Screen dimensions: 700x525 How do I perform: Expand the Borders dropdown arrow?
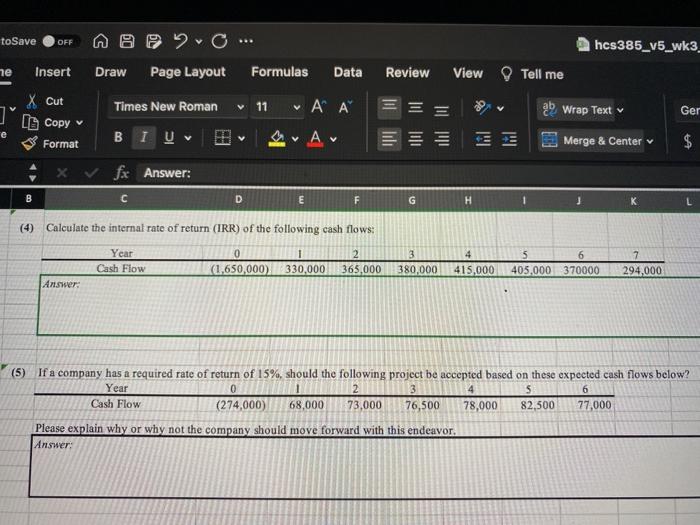pos(241,139)
